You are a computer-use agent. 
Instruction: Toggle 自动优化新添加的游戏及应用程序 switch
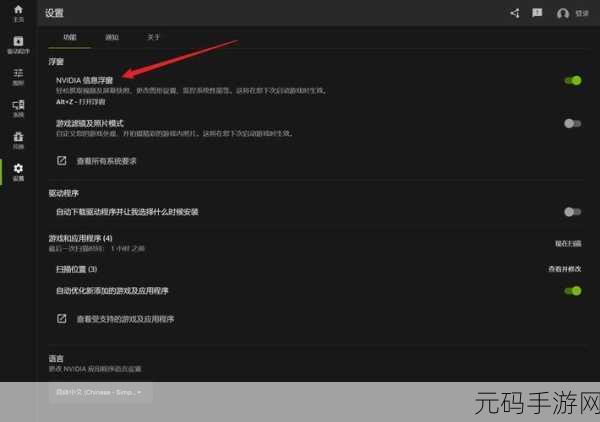point(573,291)
